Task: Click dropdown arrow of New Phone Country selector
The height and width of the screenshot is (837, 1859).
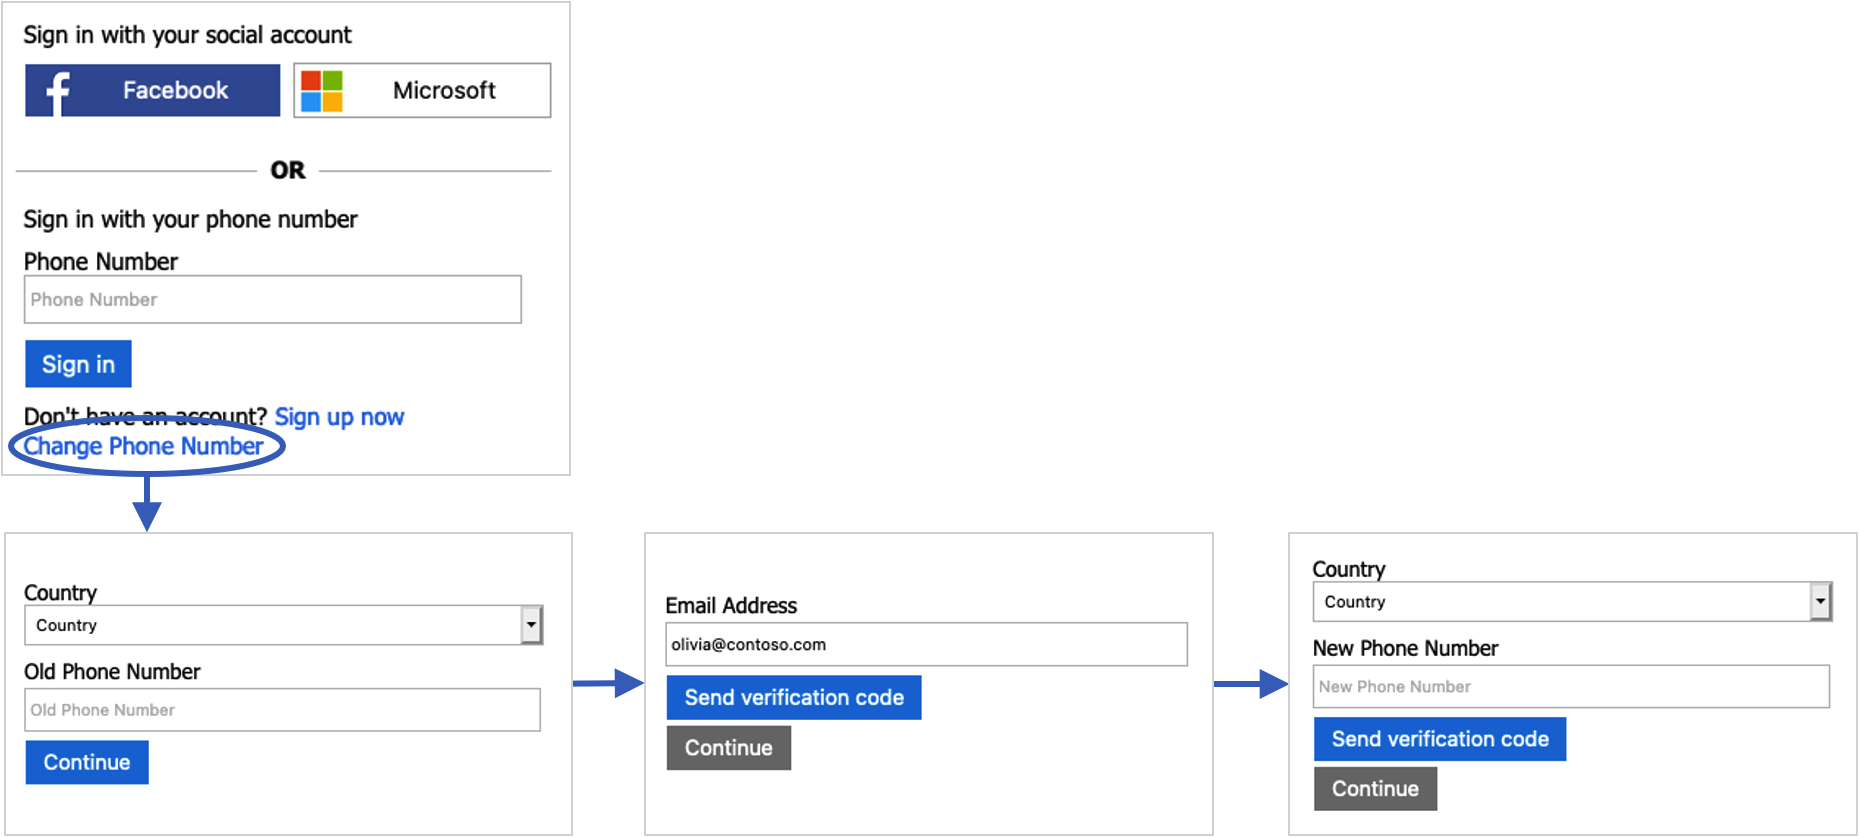Action: [x=1820, y=602]
